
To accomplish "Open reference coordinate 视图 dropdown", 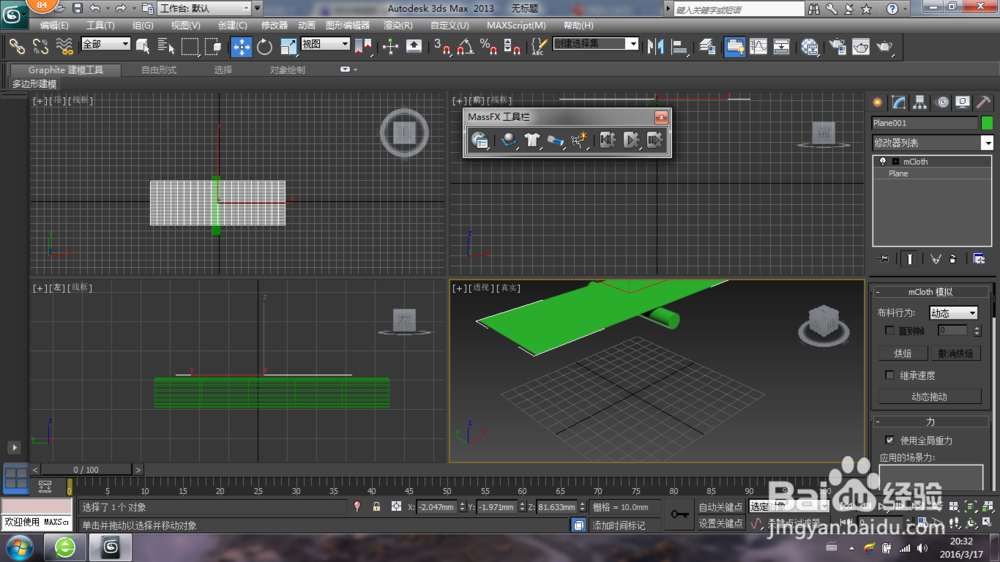I will point(325,44).
